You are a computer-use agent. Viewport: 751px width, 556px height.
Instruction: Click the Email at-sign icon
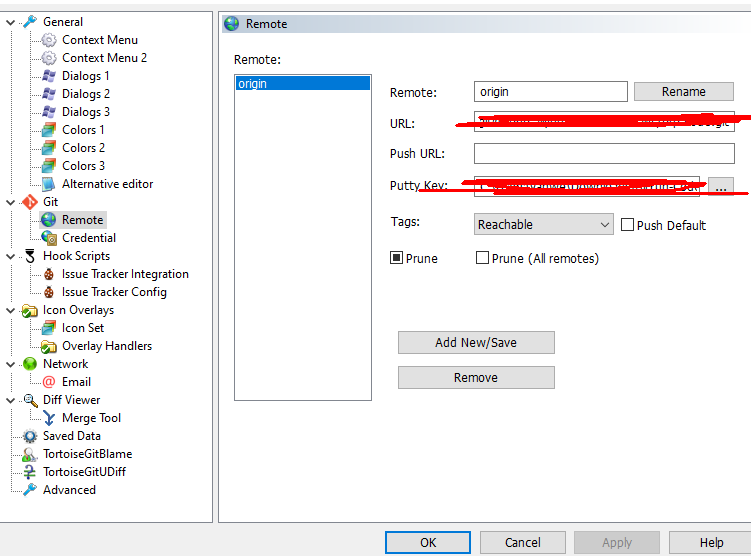point(49,382)
